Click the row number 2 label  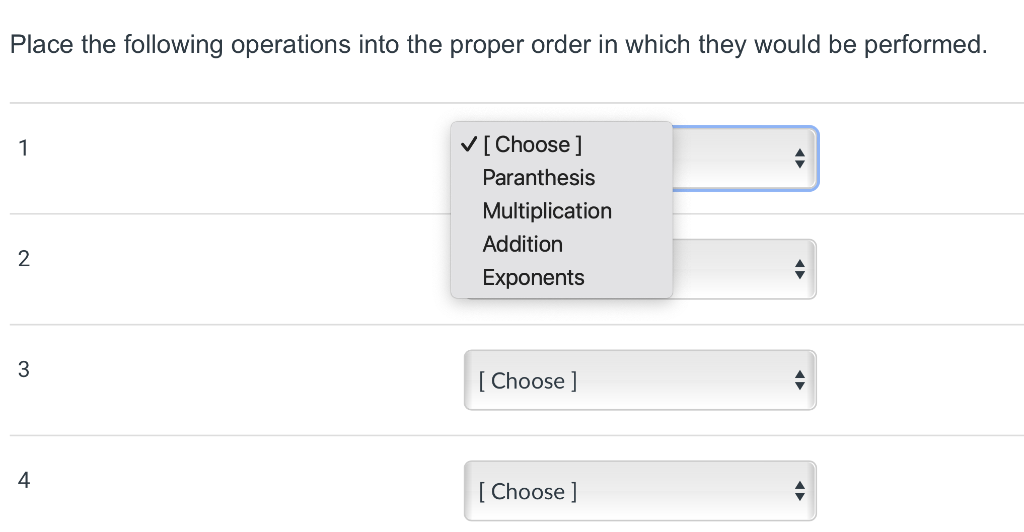click(23, 259)
